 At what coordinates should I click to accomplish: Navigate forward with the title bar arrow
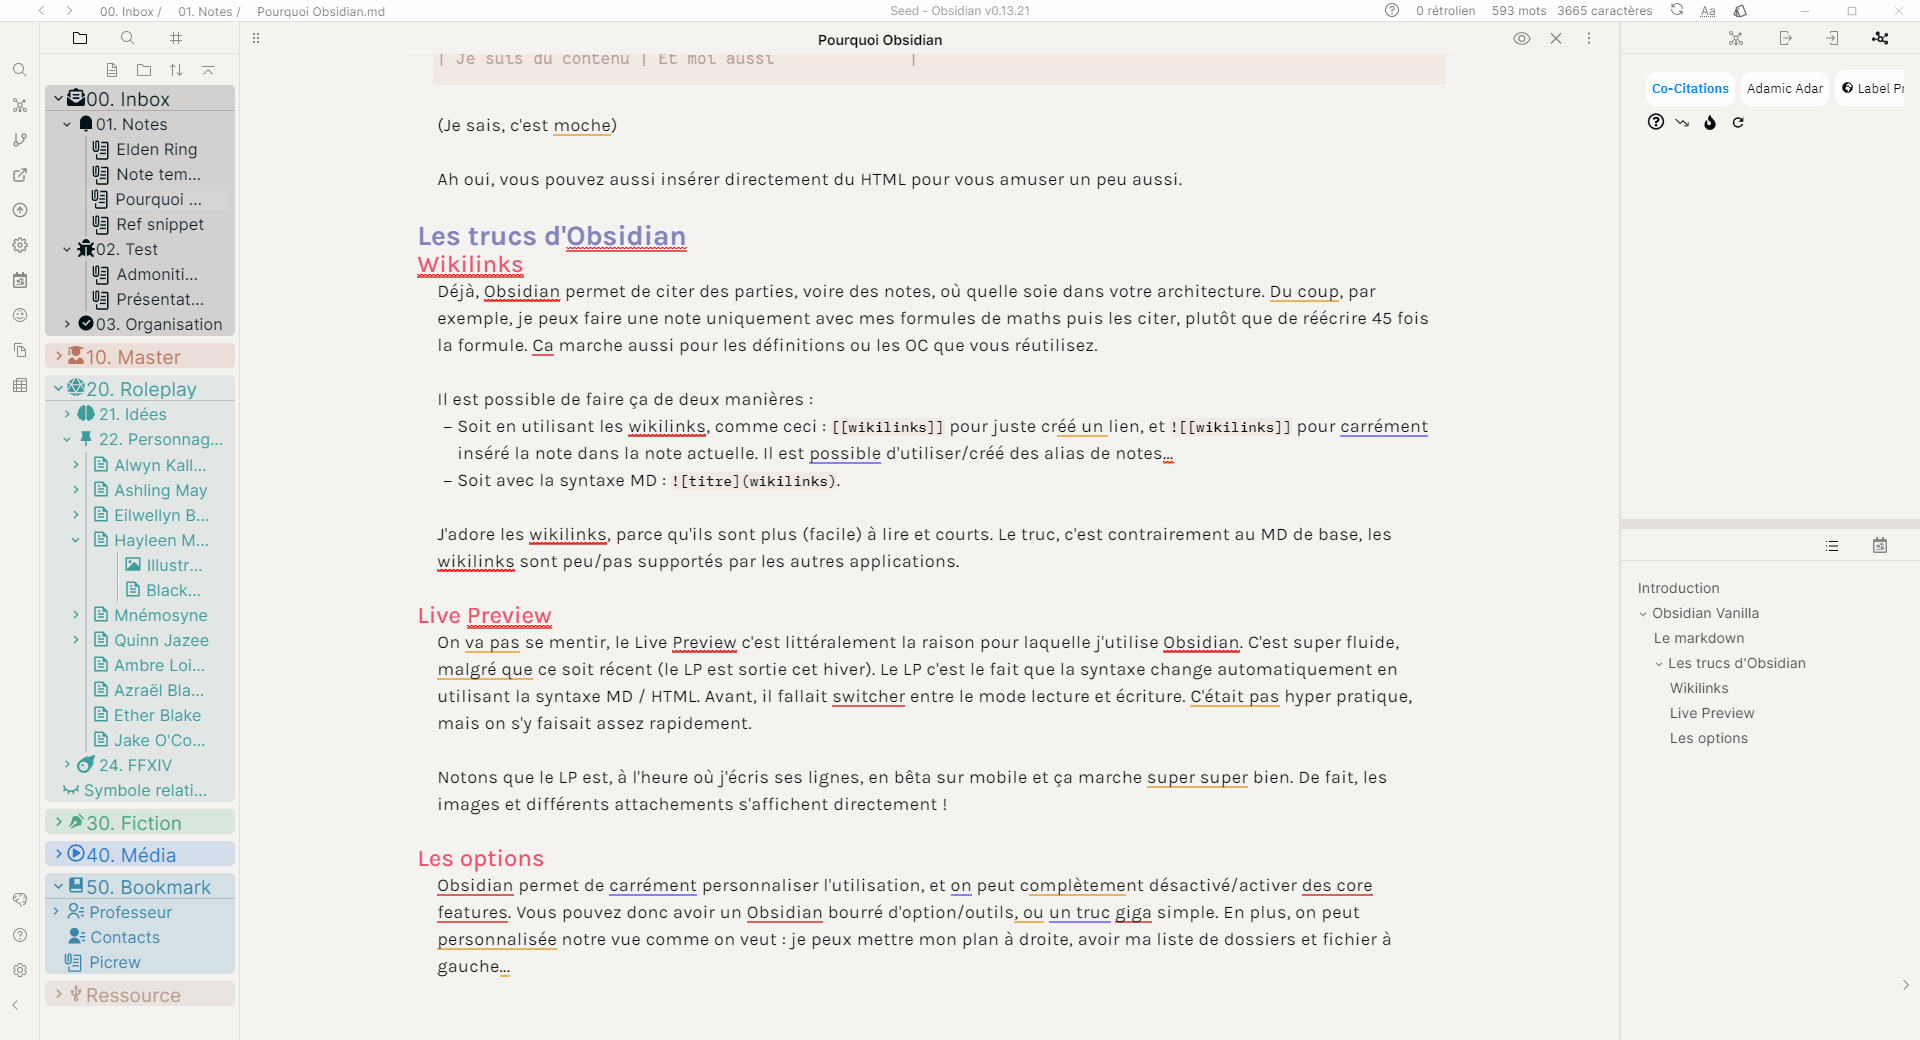[69, 11]
